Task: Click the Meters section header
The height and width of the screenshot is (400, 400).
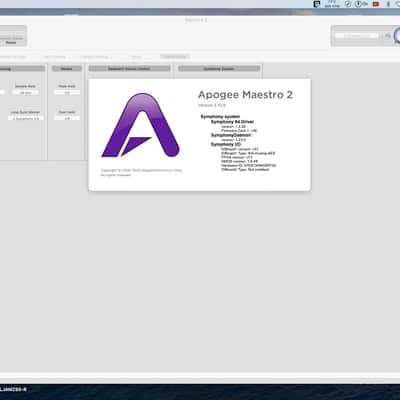Action: tap(67, 69)
